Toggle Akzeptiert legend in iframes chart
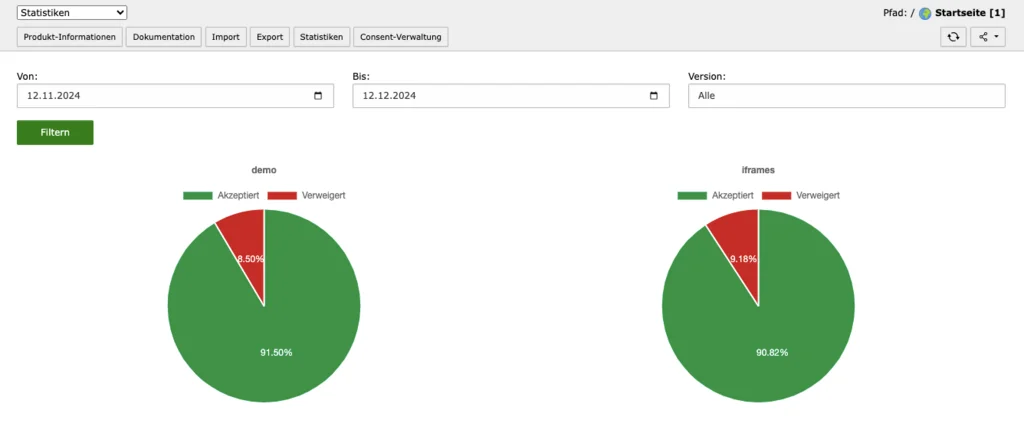Image resolution: width=1024 pixels, height=430 pixels. click(717, 195)
